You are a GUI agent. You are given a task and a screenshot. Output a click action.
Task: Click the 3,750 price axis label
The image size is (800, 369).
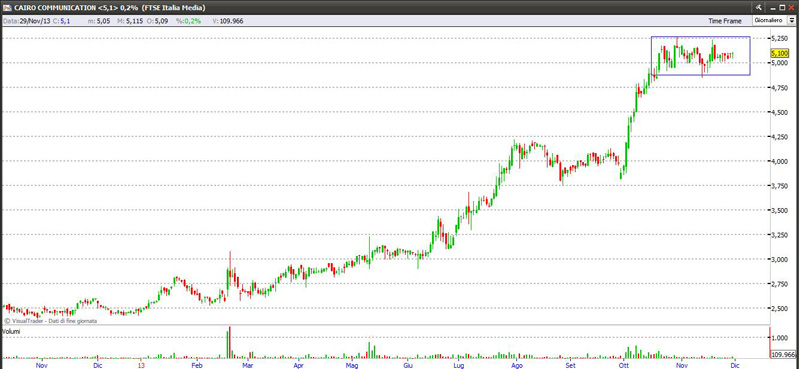coord(780,186)
